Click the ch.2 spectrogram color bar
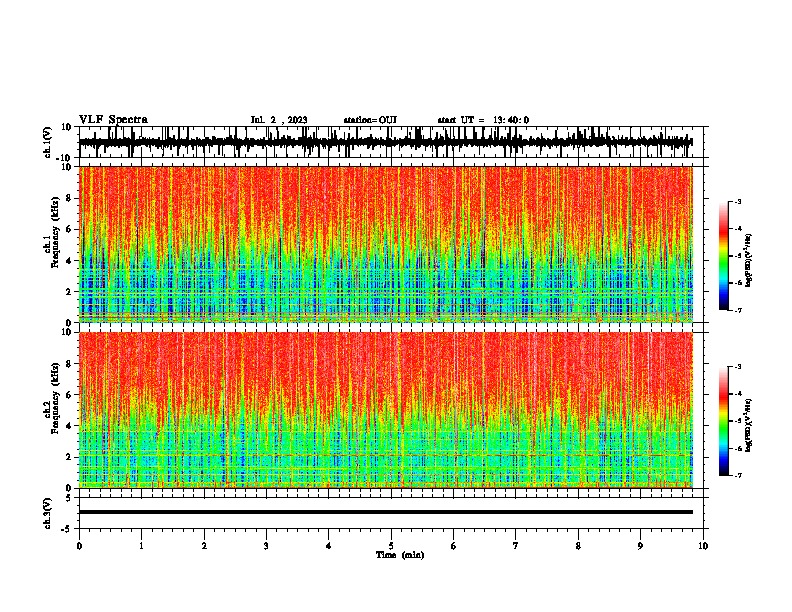 click(x=723, y=421)
